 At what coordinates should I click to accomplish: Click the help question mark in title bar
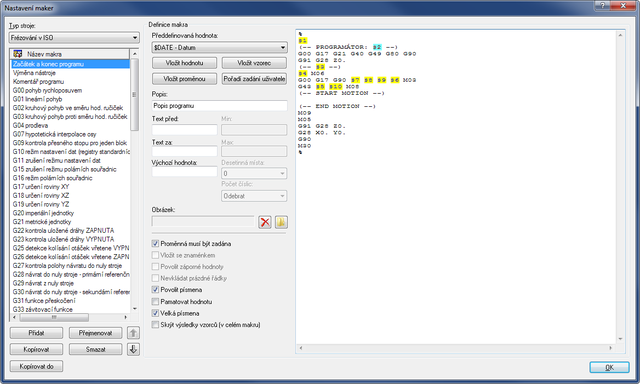[602, 5]
